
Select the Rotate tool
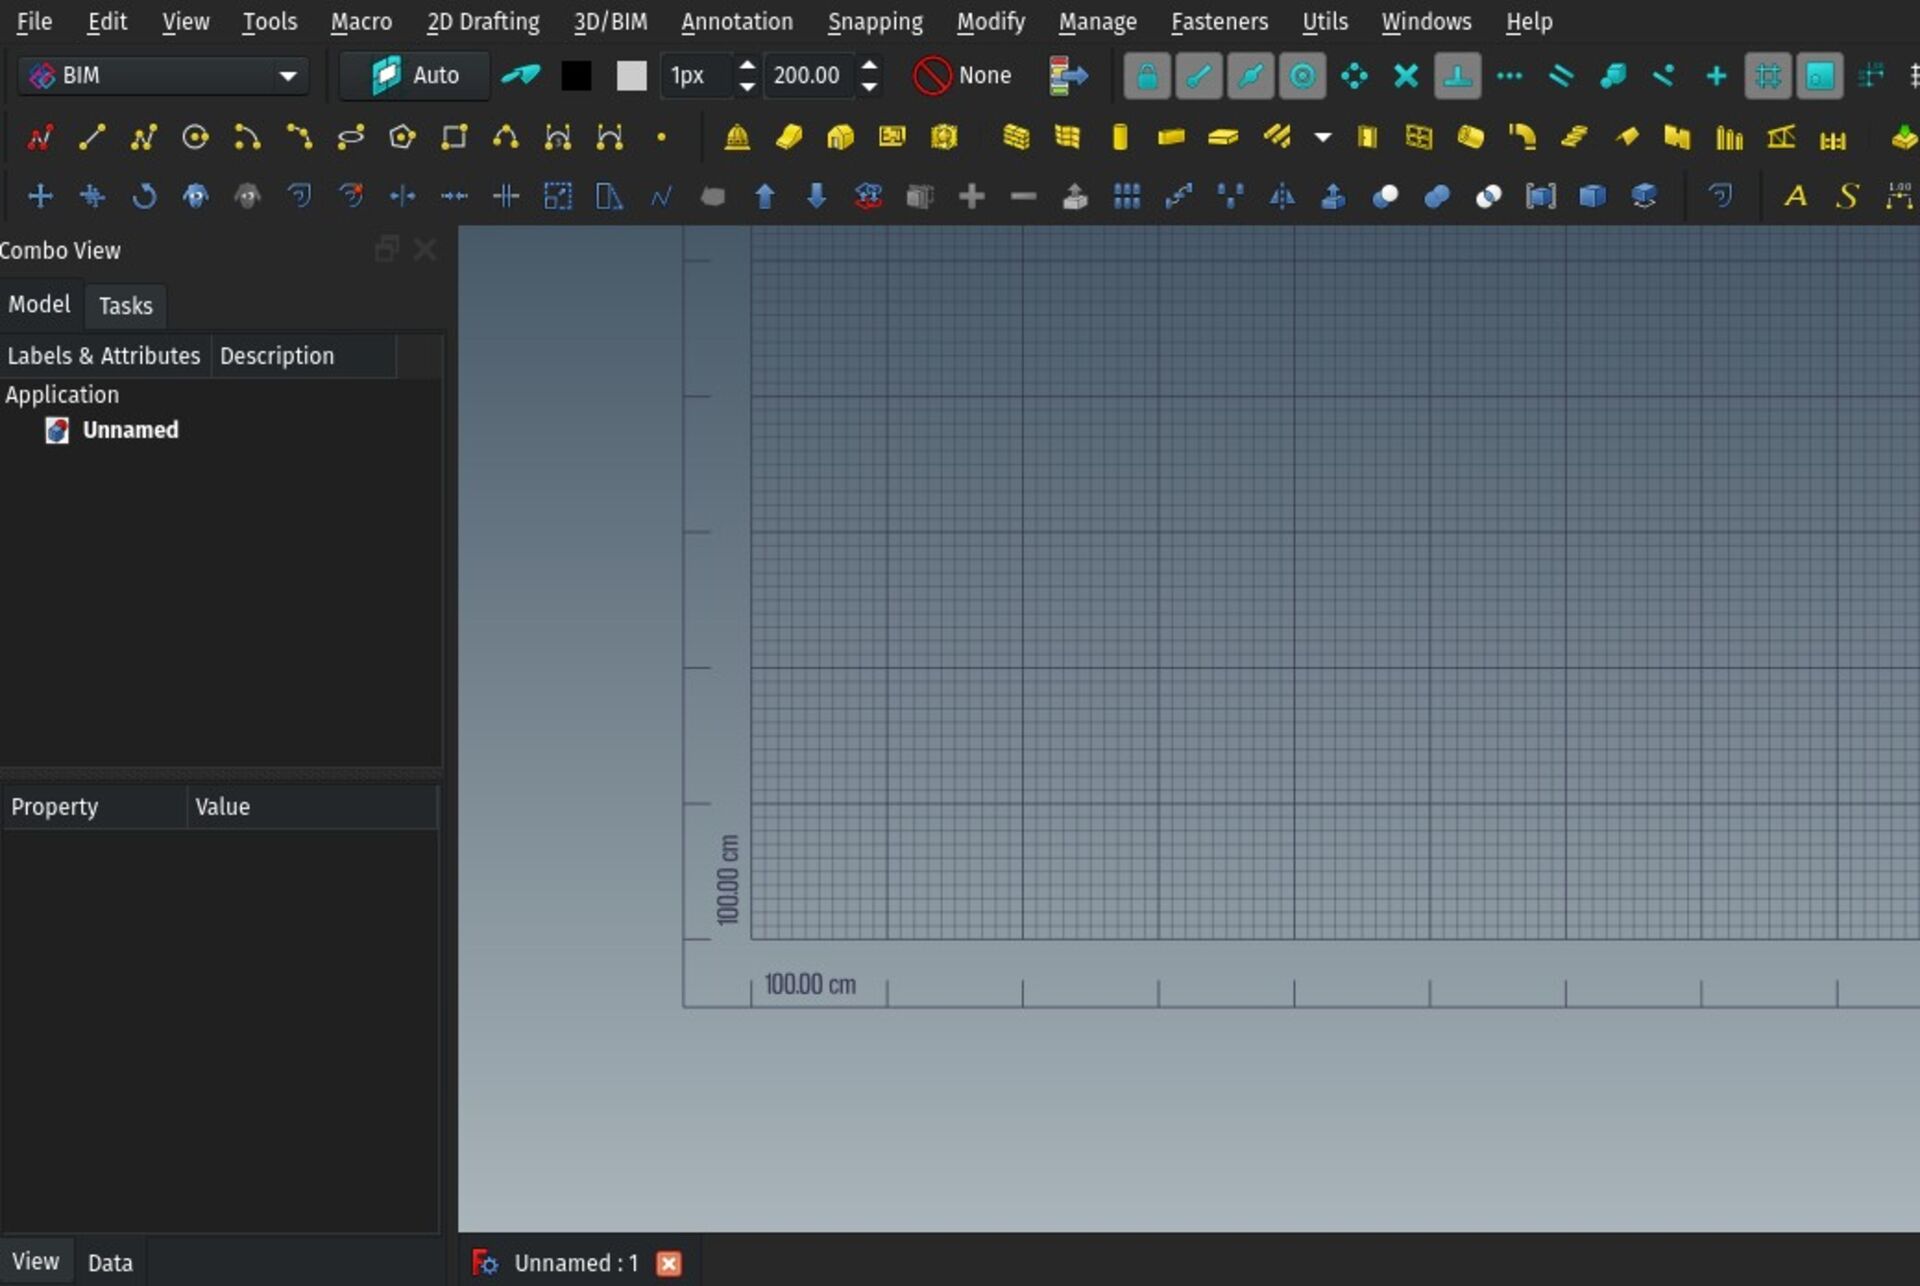pyautogui.click(x=144, y=196)
